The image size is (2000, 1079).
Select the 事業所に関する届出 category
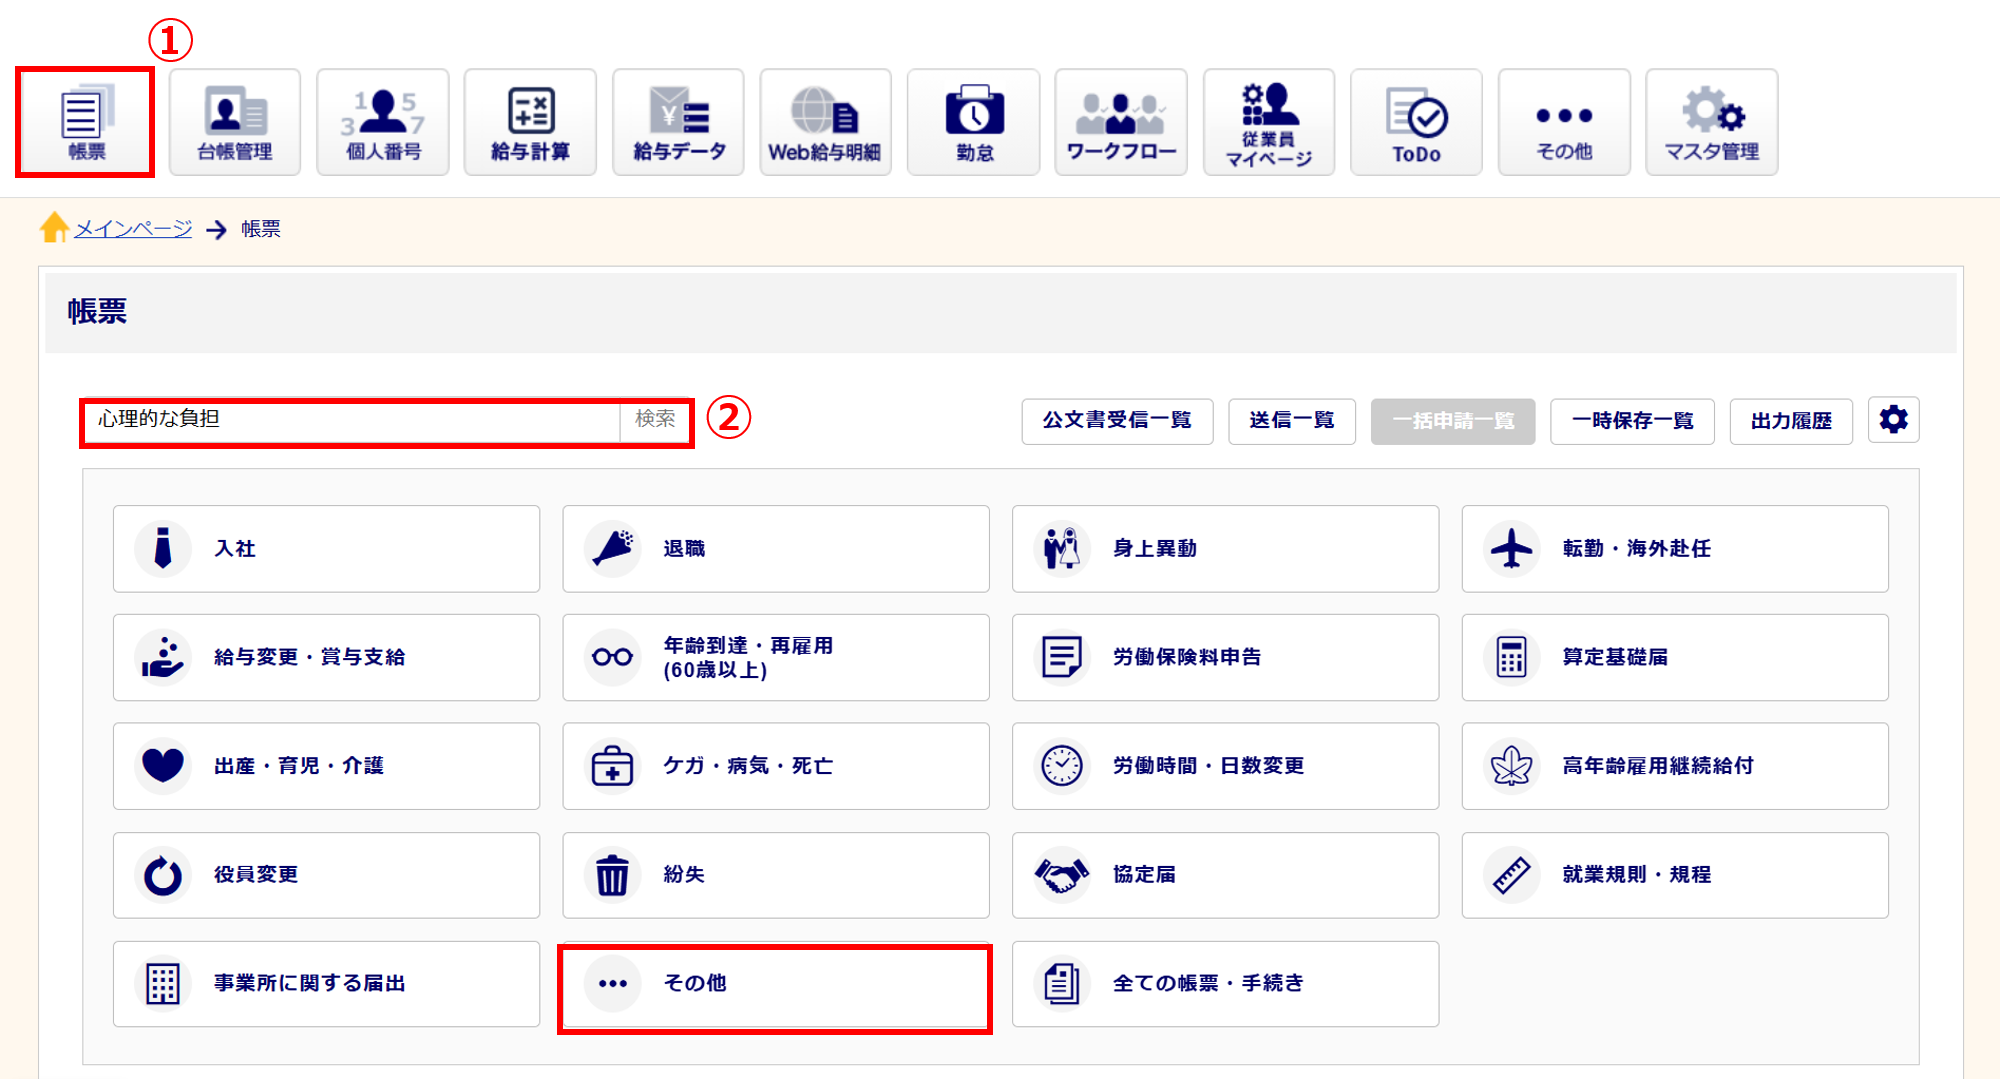(x=326, y=984)
